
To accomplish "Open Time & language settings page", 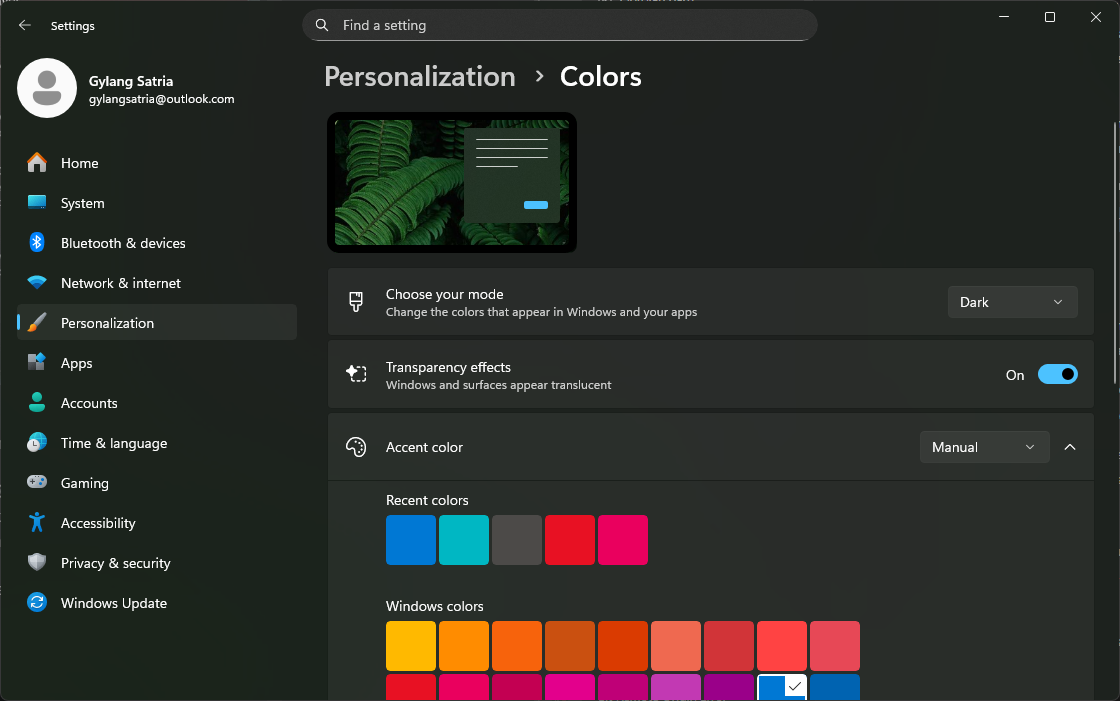I will coord(113,443).
